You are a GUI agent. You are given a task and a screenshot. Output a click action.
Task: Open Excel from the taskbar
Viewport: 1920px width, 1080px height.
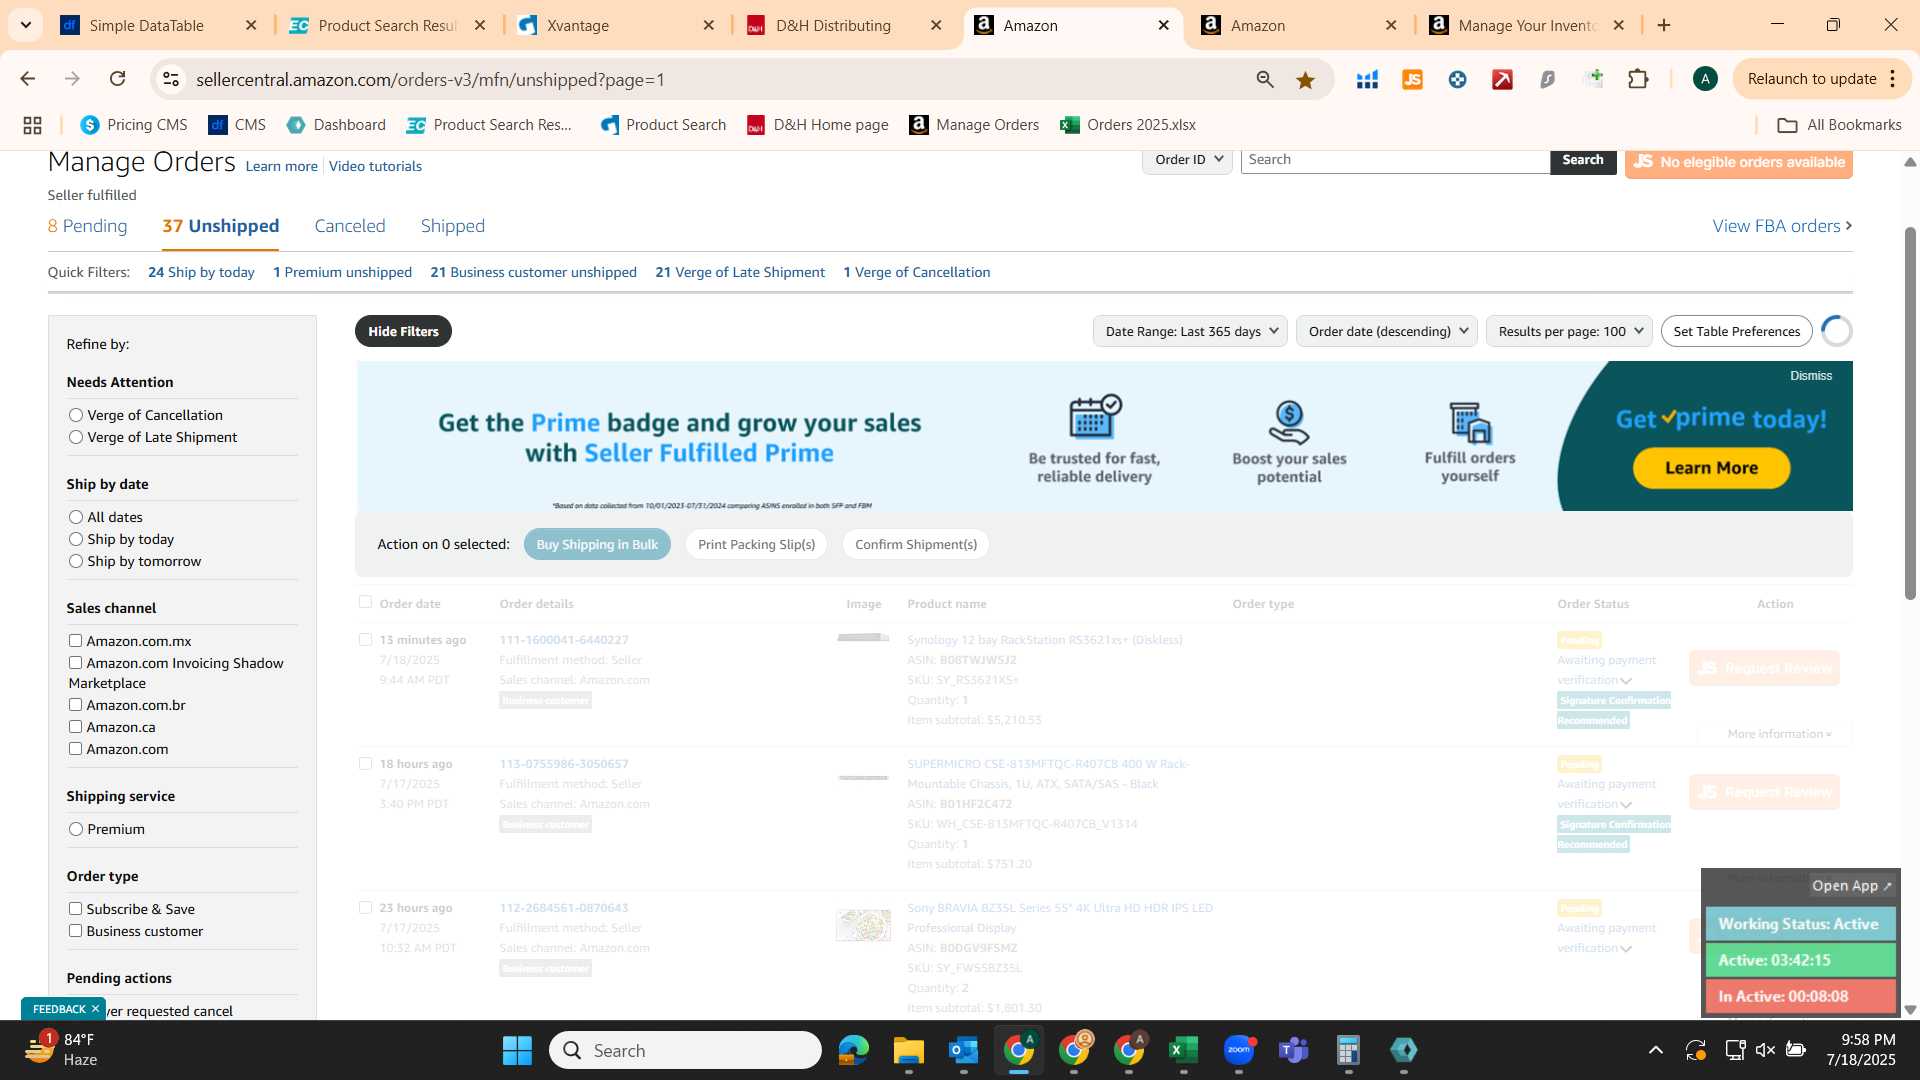coord(1183,1050)
